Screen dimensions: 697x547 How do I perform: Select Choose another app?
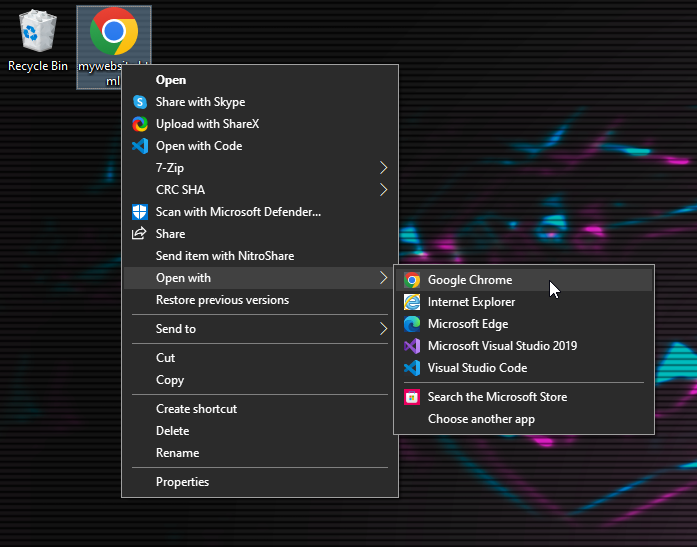pyautogui.click(x=524, y=419)
